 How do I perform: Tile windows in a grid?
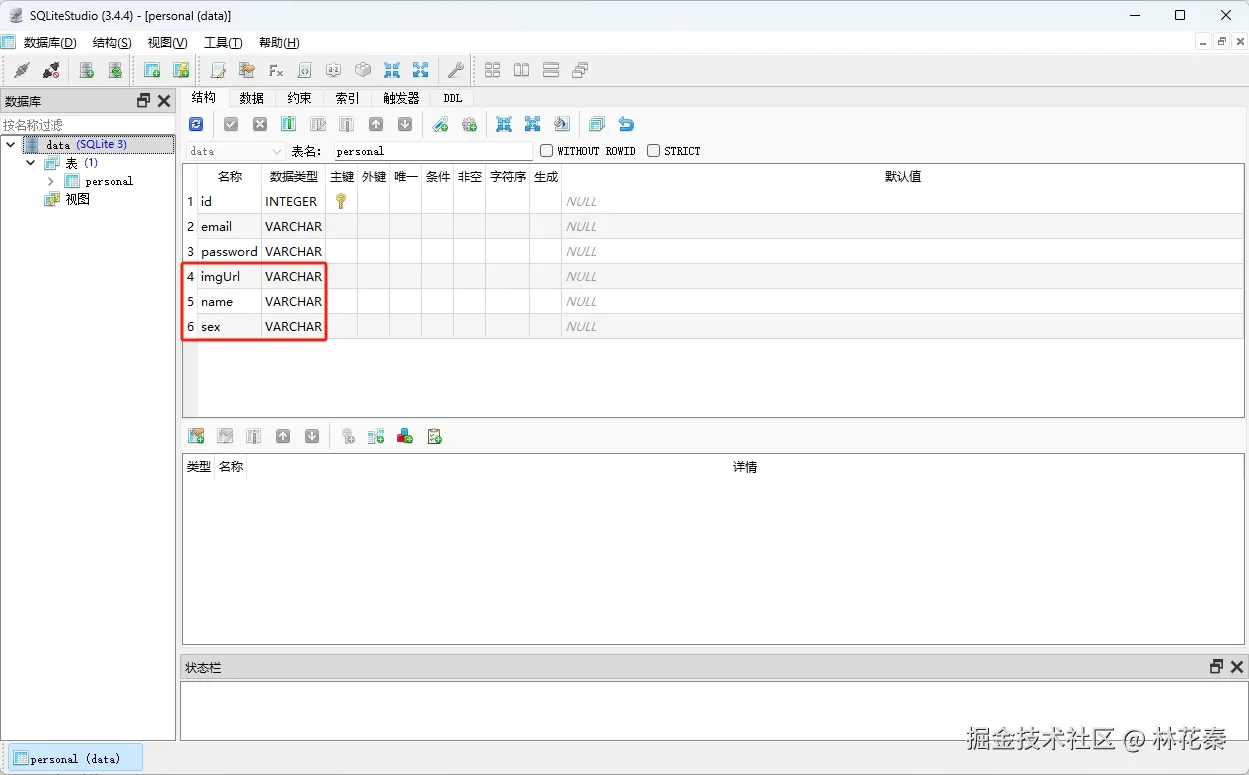492,70
